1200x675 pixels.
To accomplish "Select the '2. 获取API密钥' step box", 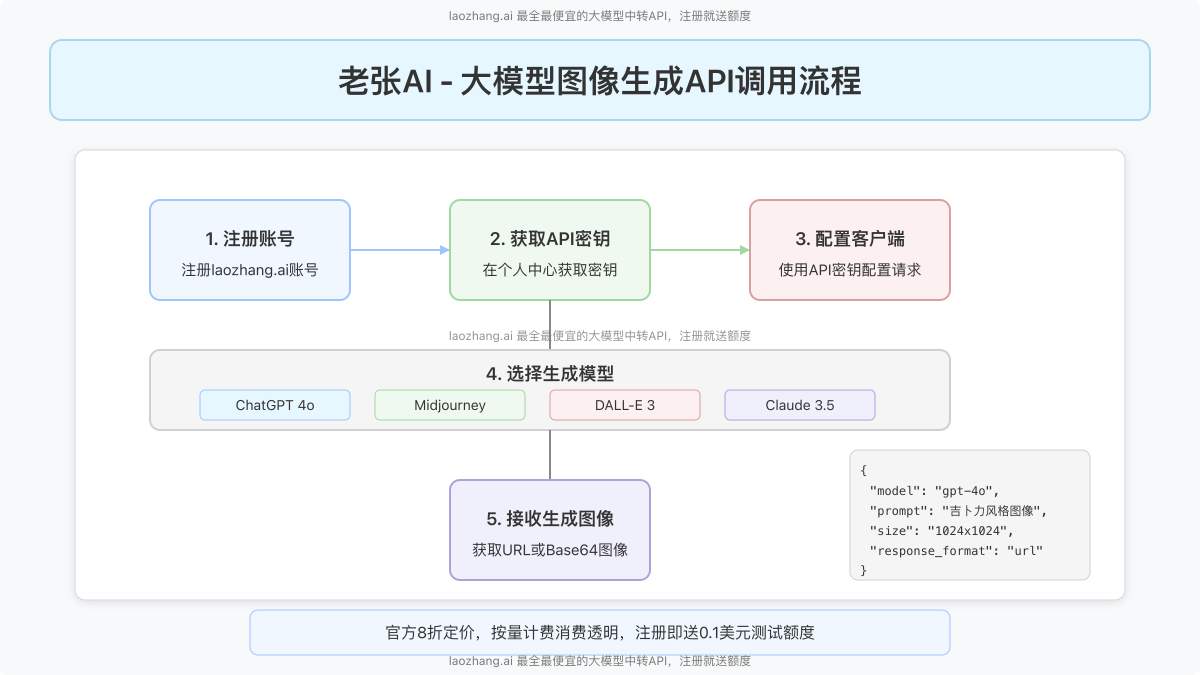I will [550, 250].
